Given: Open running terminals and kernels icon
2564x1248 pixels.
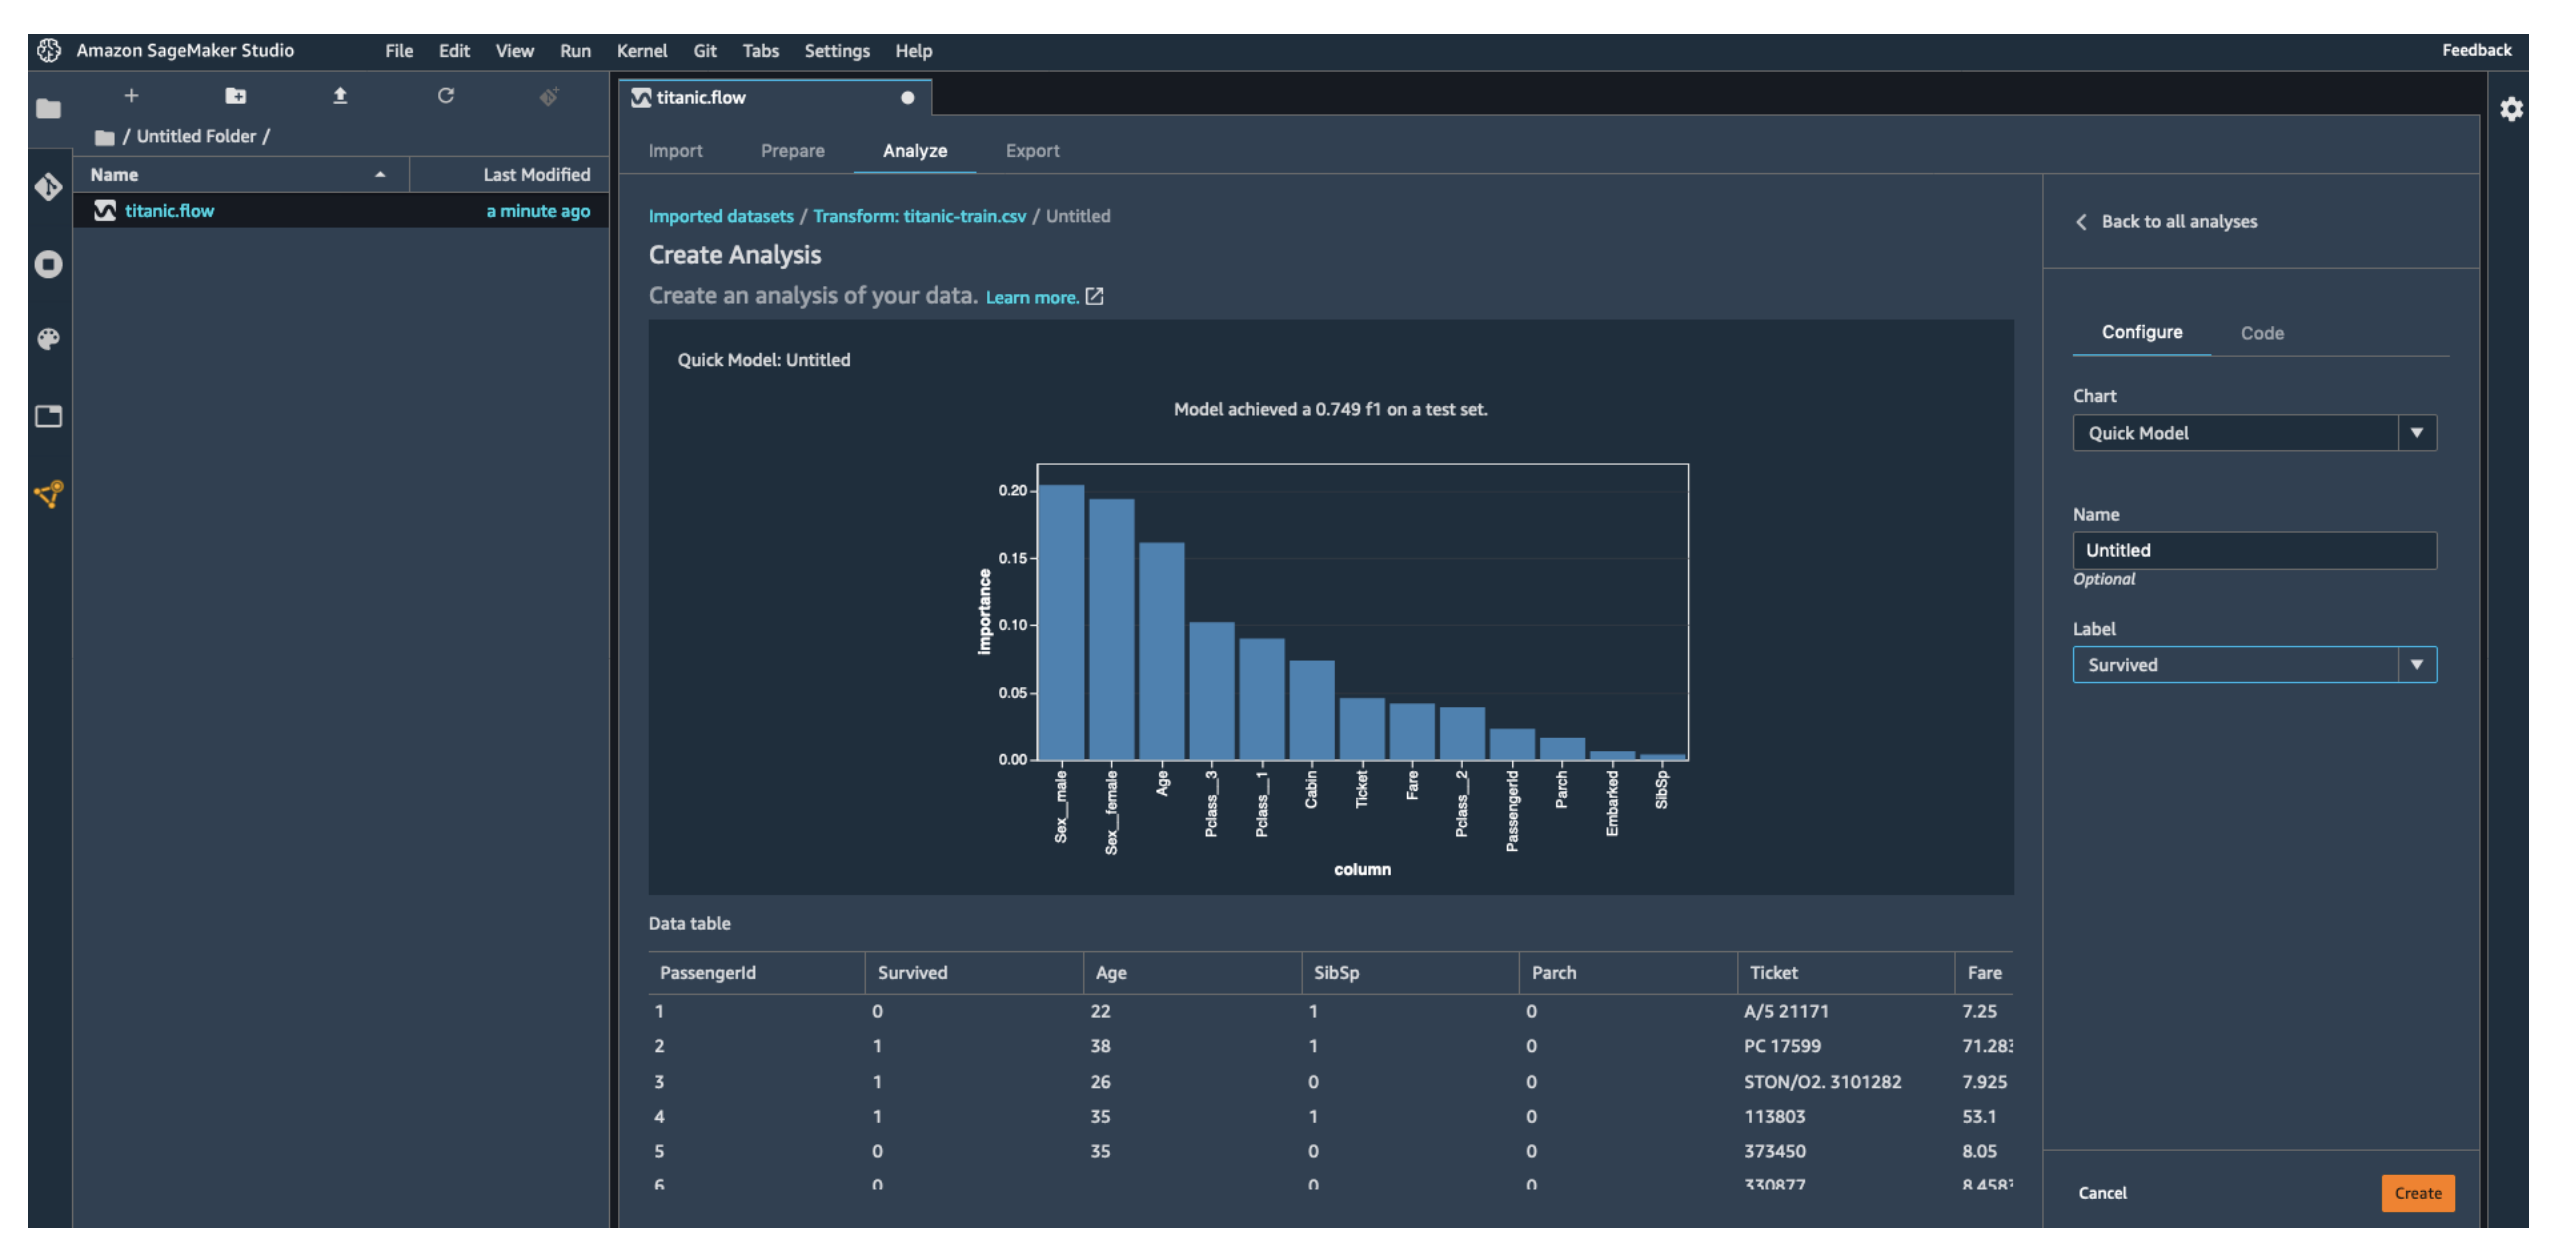Looking at the screenshot, I should click(x=48, y=264).
